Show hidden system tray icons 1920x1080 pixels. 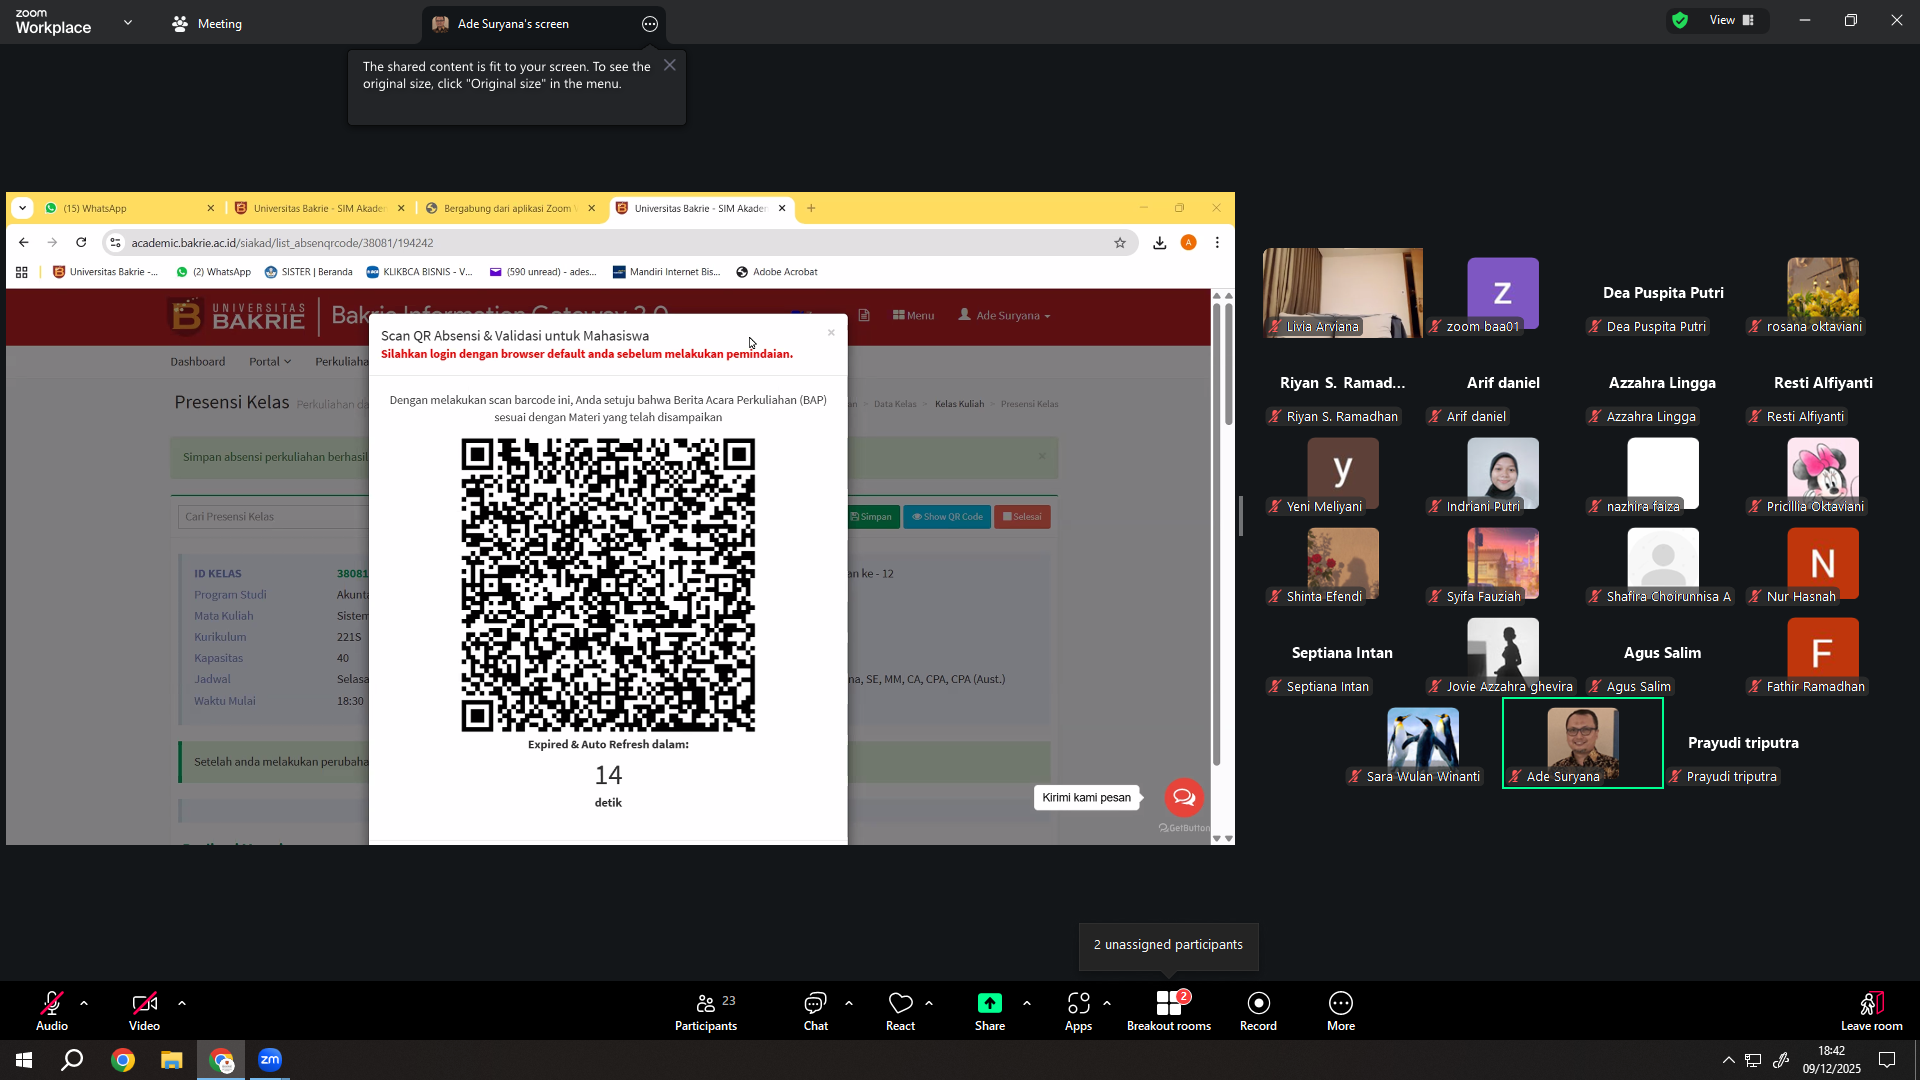tap(1728, 1060)
